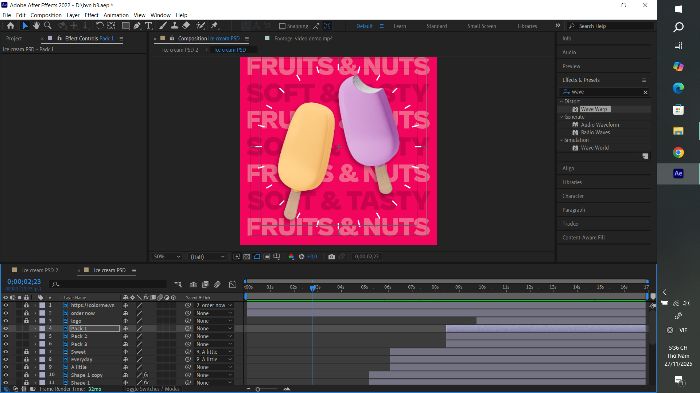This screenshot has width=700, height=393.
Task: Select the Hand tool
Action: point(36,26)
